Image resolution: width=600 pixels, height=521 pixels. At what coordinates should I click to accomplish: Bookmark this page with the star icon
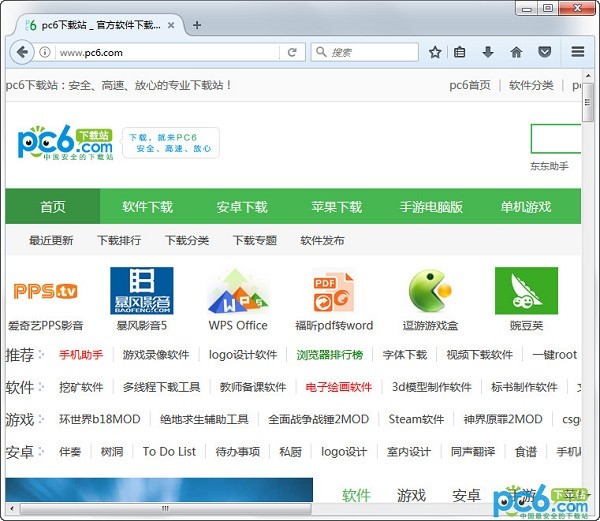(x=435, y=52)
